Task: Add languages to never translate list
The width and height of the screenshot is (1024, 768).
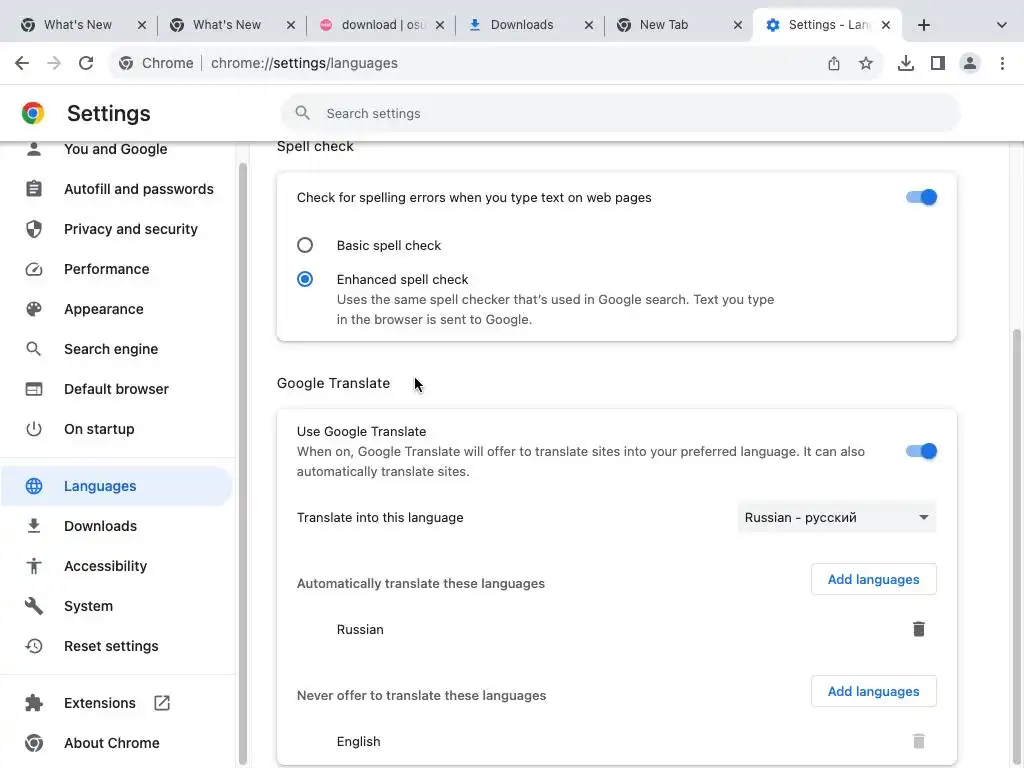Action: (x=873, y=691)
